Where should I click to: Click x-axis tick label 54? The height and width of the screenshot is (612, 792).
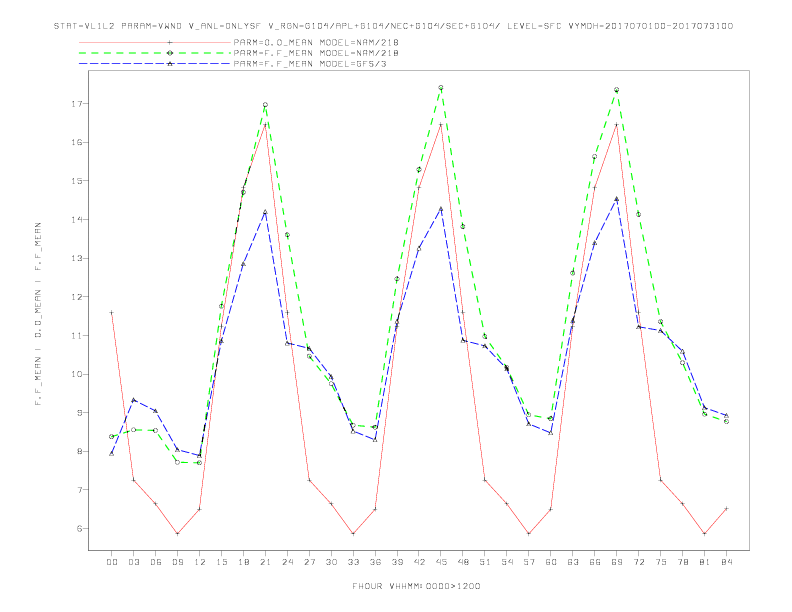click(x=507, y=562)
